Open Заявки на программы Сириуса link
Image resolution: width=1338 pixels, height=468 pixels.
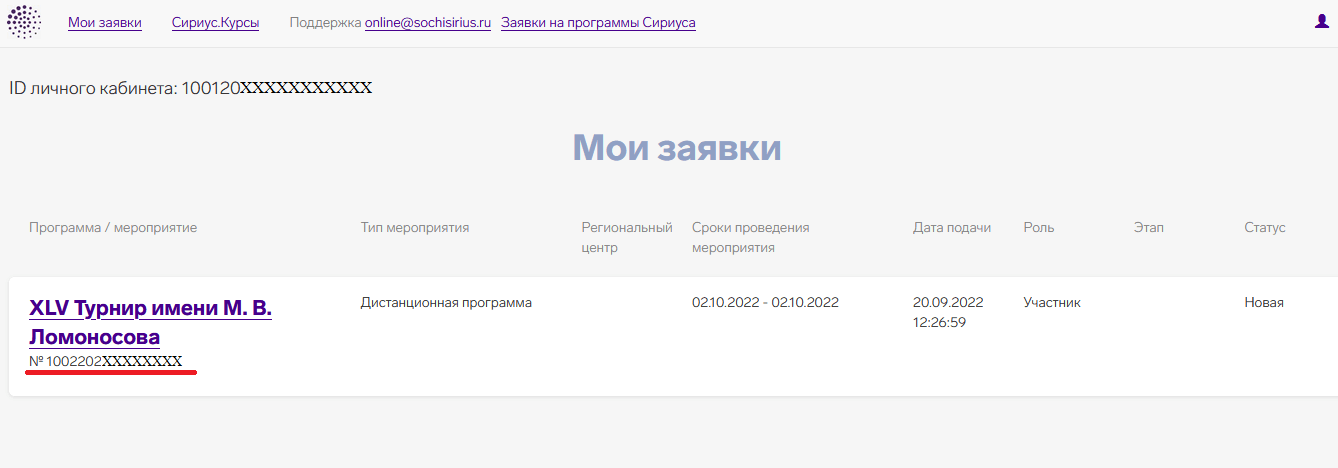click(x=598, y=23)
